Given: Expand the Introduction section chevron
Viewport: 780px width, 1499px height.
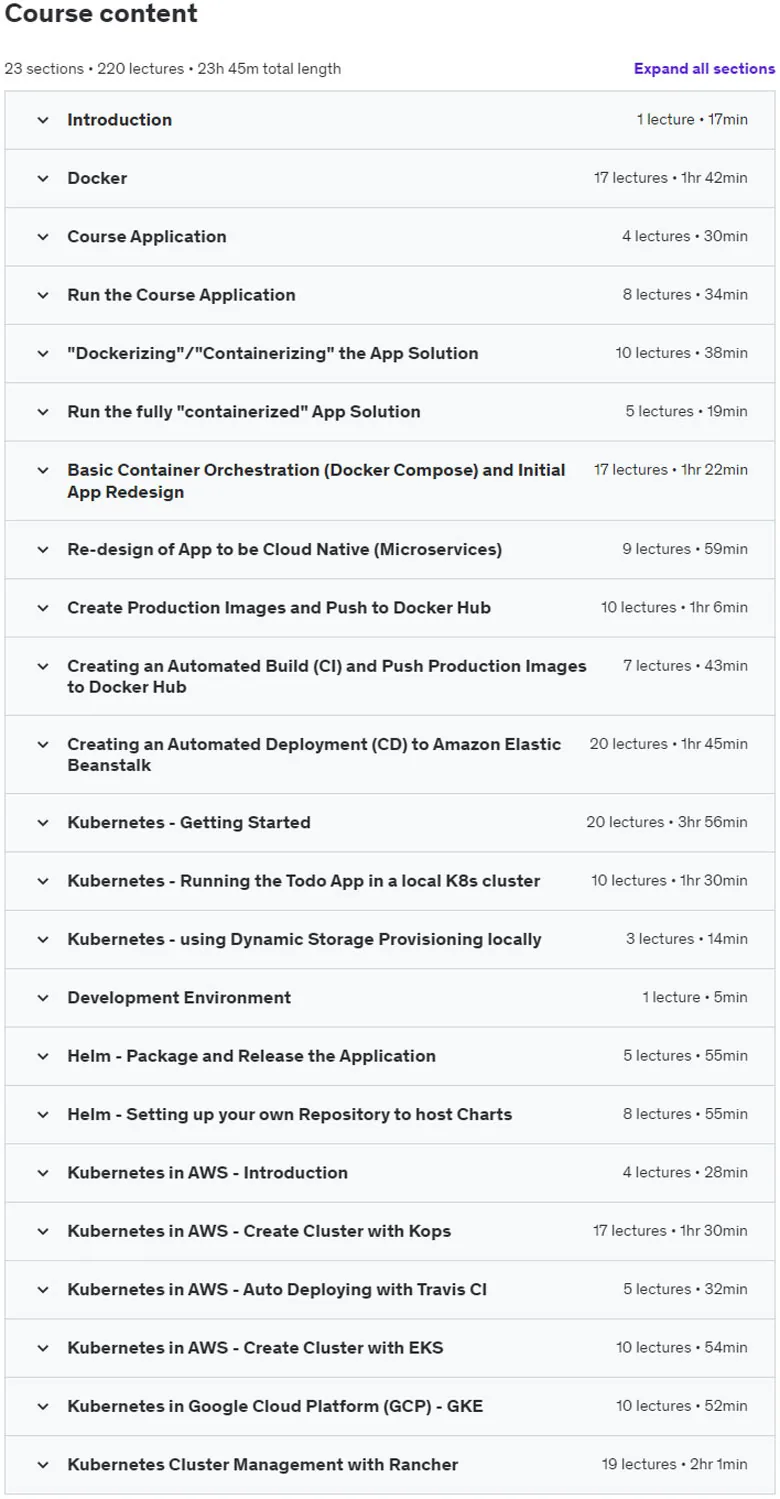Looking at the screenshot, I should pos(43,120).
